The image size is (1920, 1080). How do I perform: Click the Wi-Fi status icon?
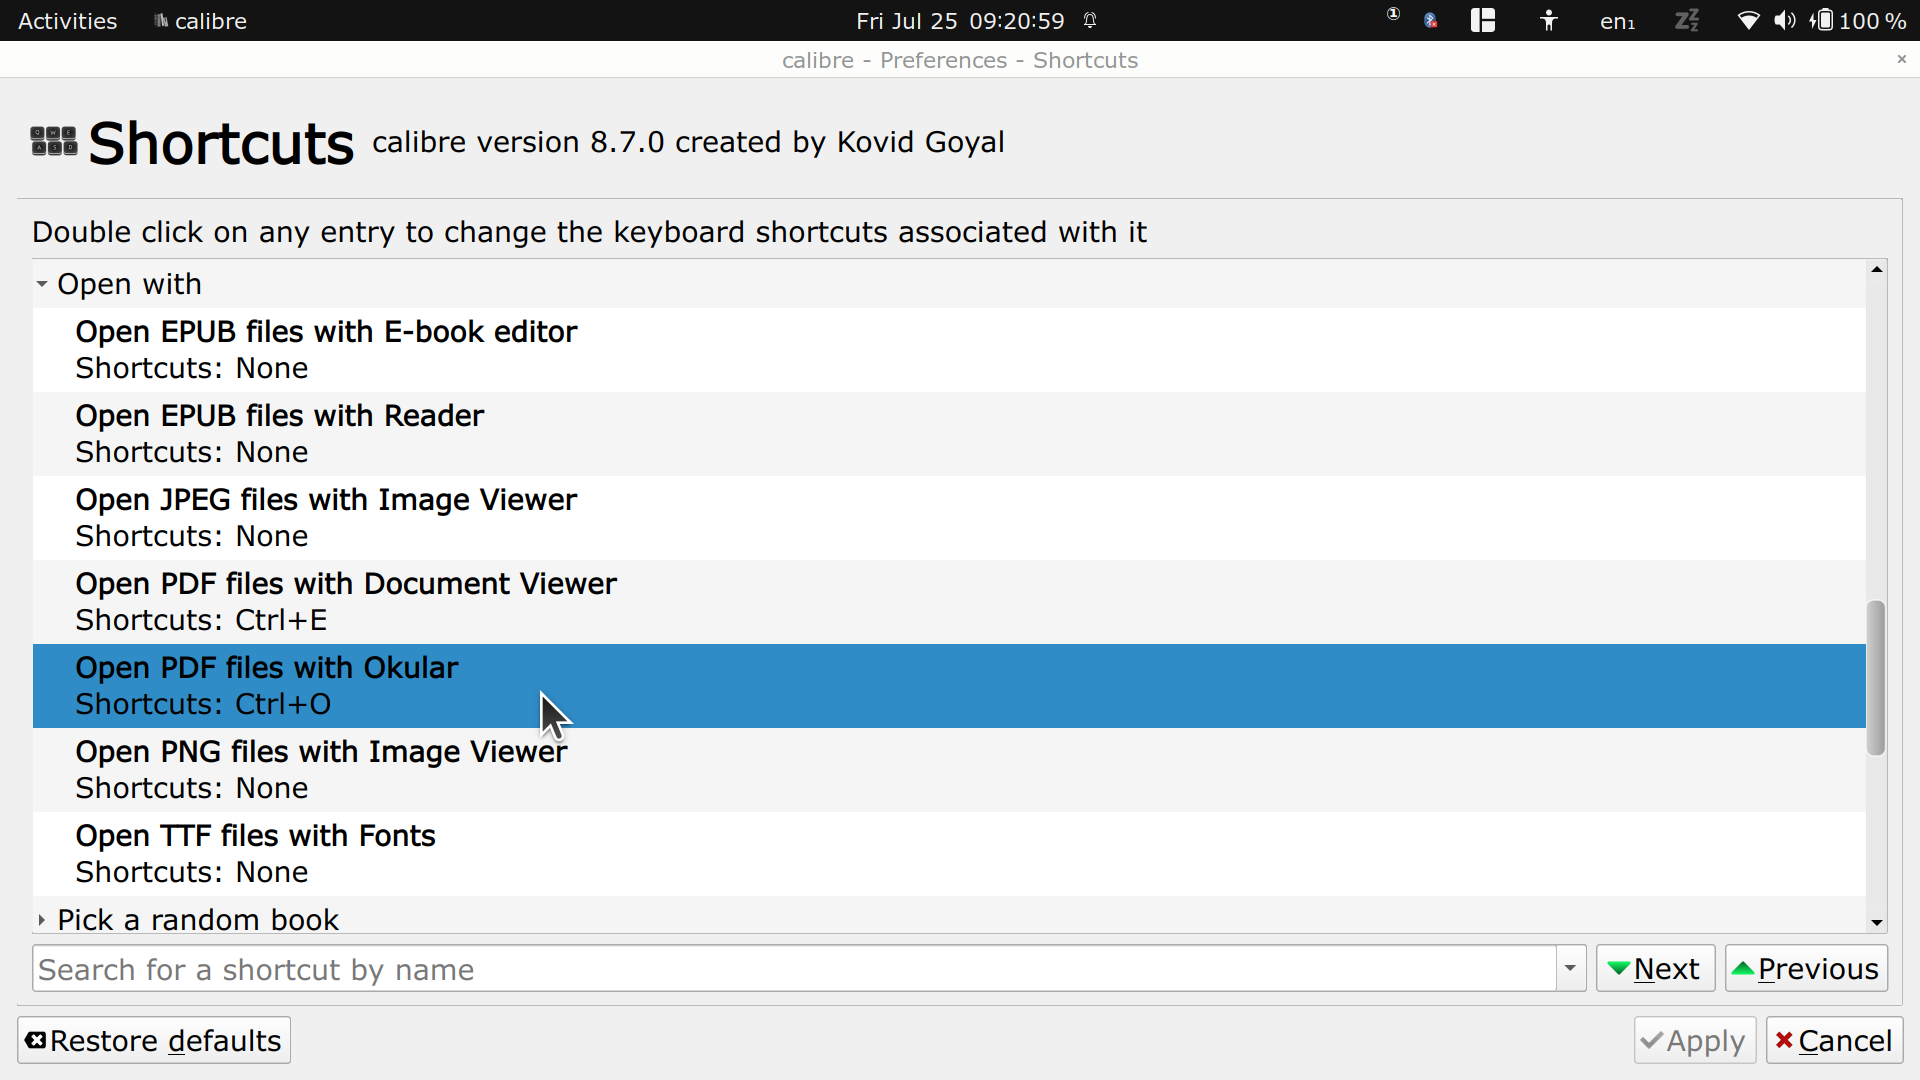[1748, 20]
